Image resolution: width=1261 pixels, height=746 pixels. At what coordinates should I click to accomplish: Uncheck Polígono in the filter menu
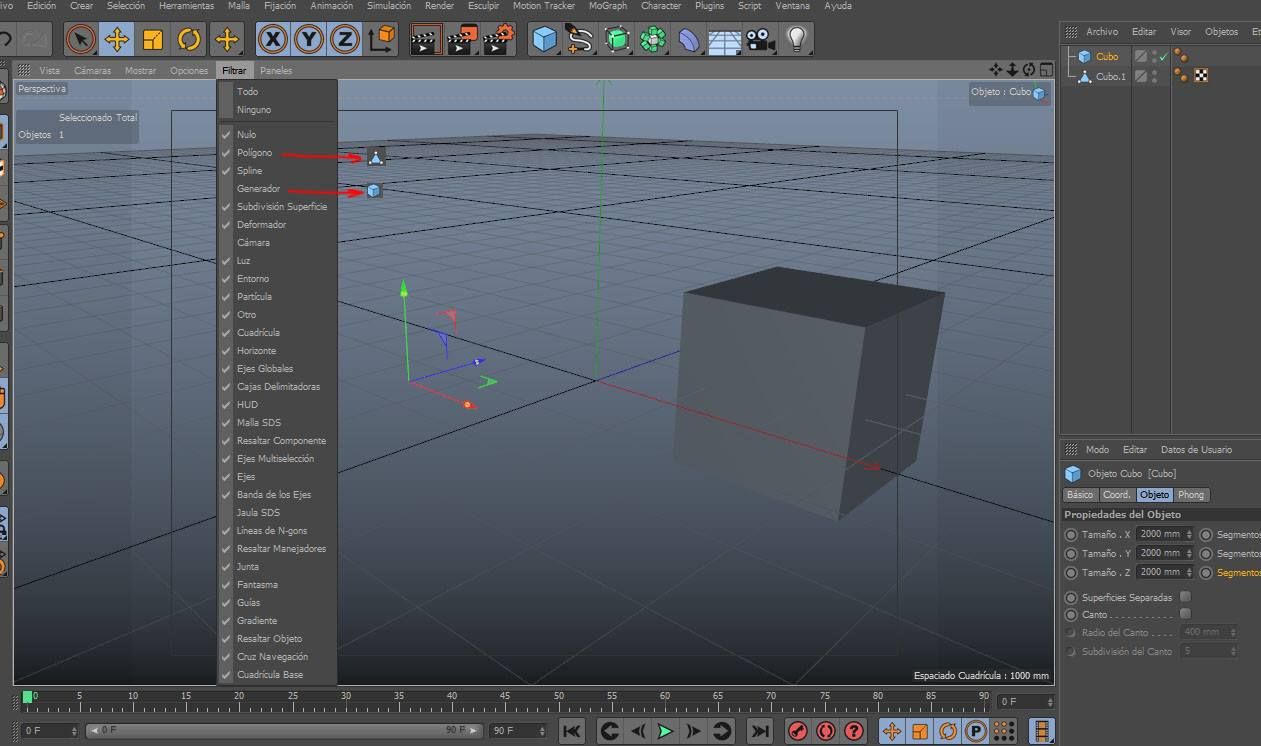click(x=254, y=153)
